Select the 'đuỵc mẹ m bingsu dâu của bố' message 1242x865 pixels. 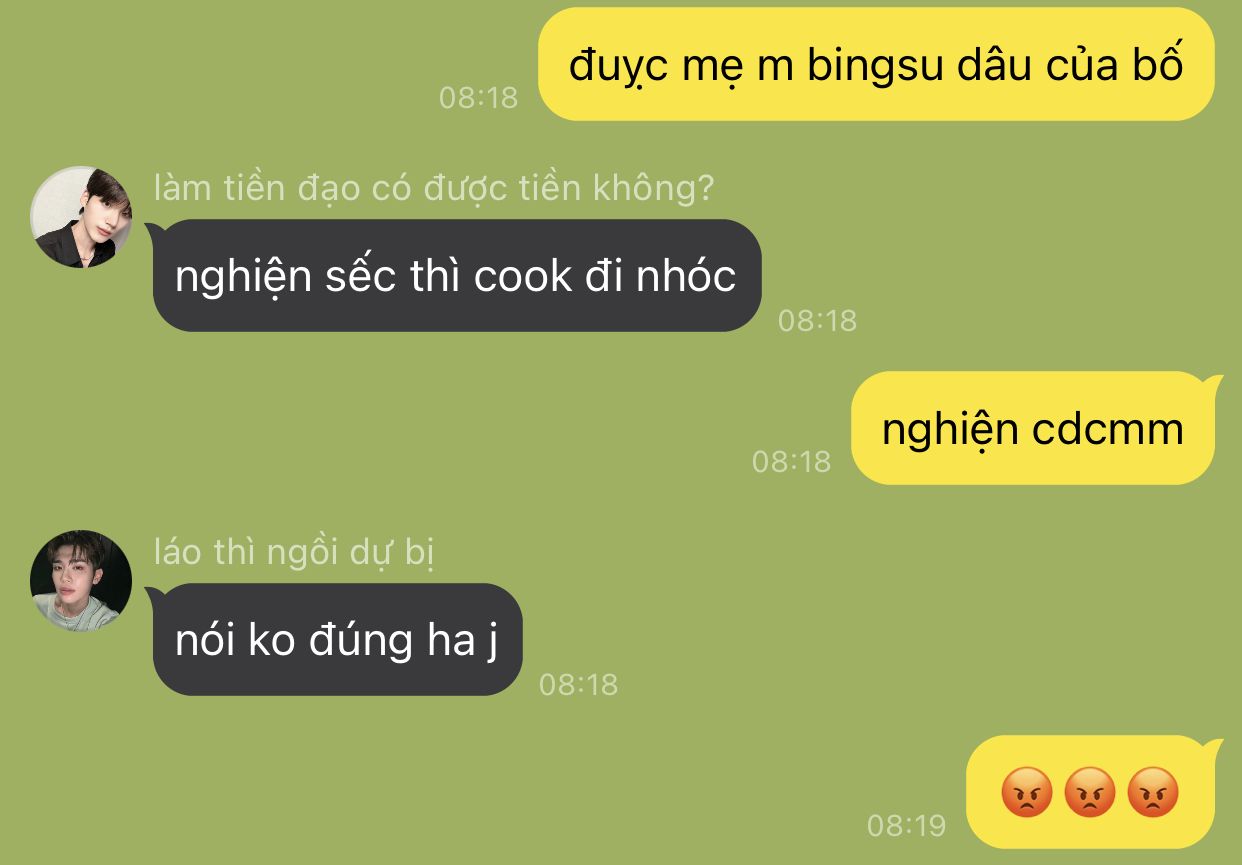pyautogui.click(x=876, y=64)
